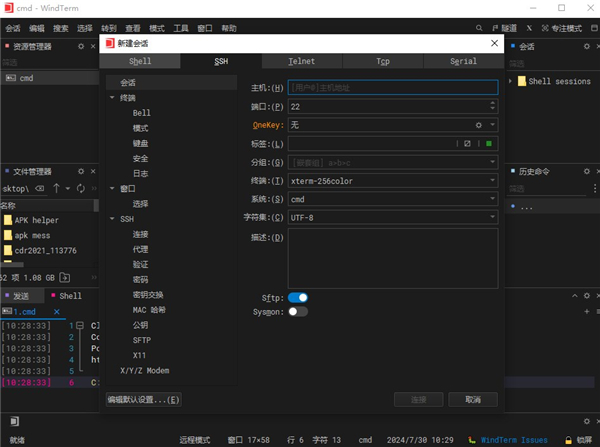Click the 取消 cancel button
The height and width of the screenshot is (447, 600).
[466, 399]
